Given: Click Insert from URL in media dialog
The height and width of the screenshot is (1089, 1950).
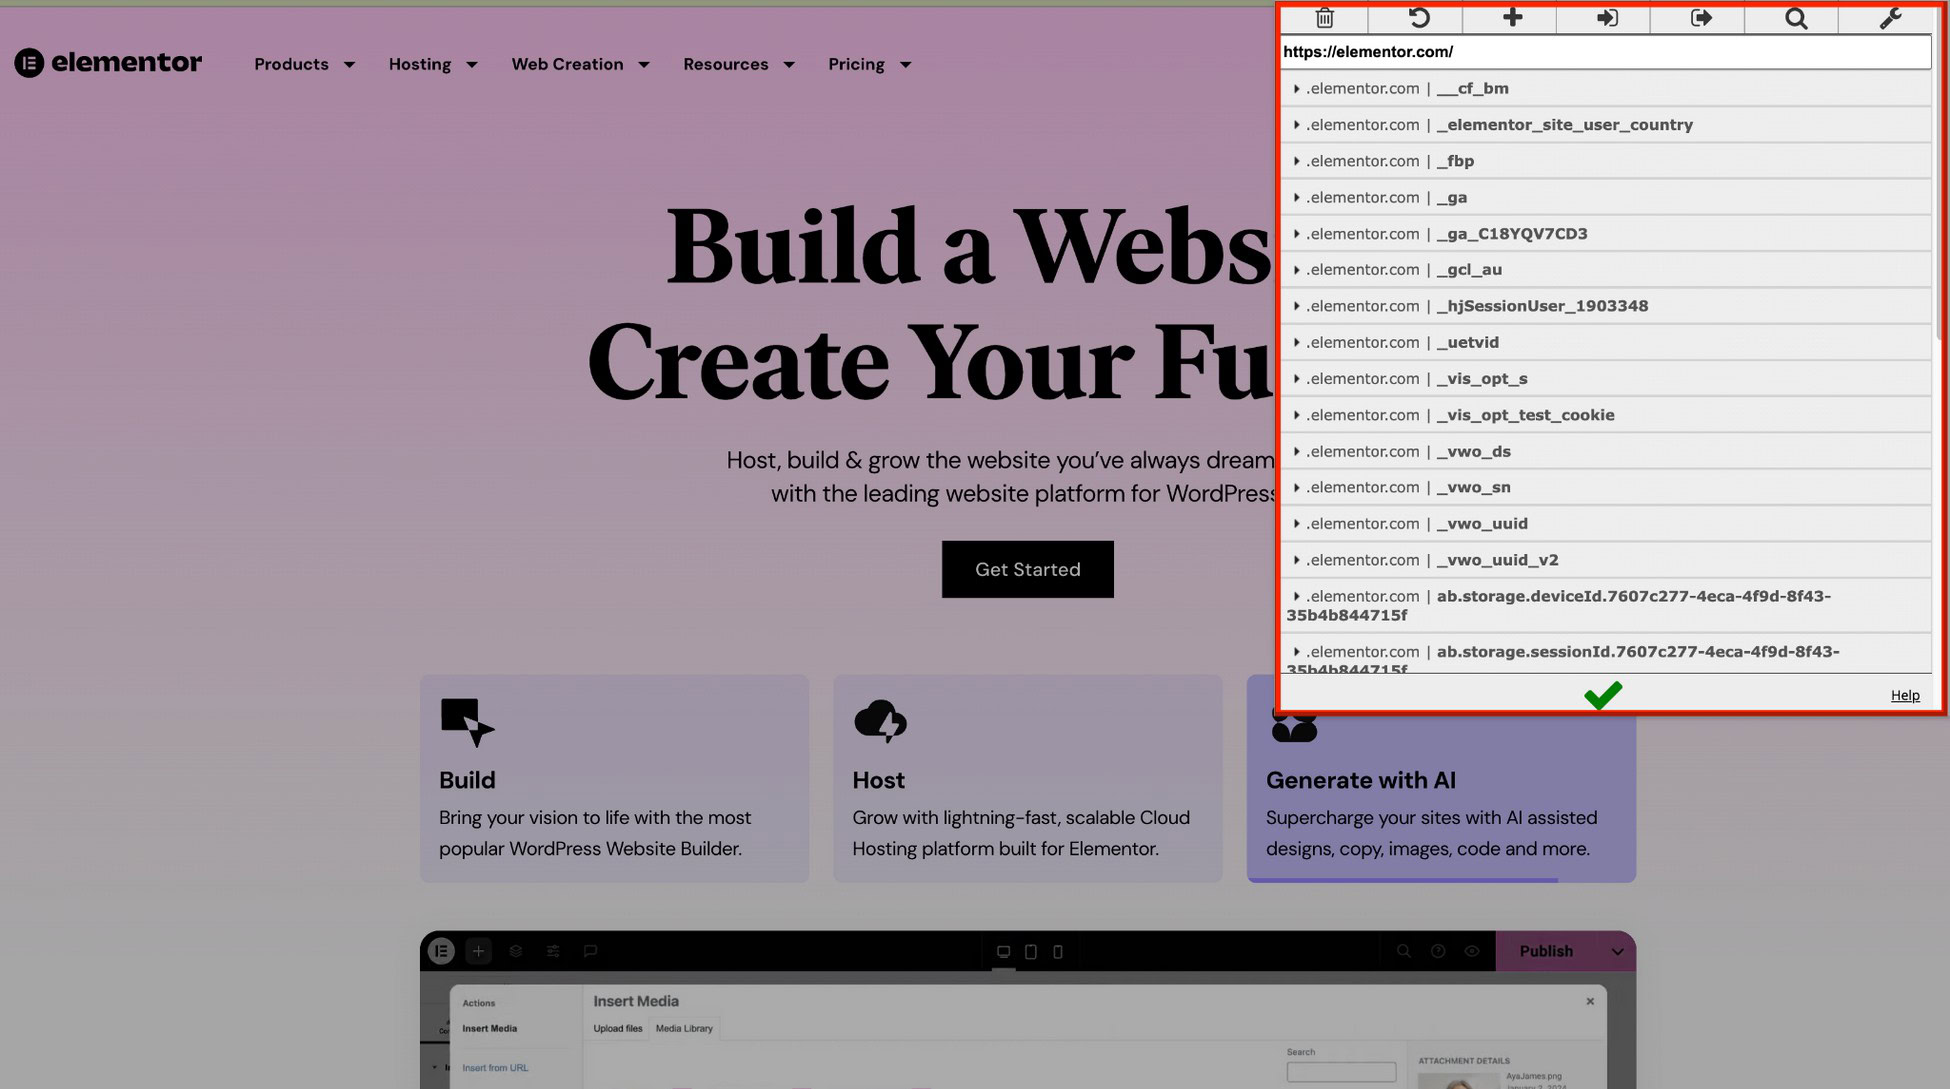Looking at the screenshot, I should tap(495, 1067).
